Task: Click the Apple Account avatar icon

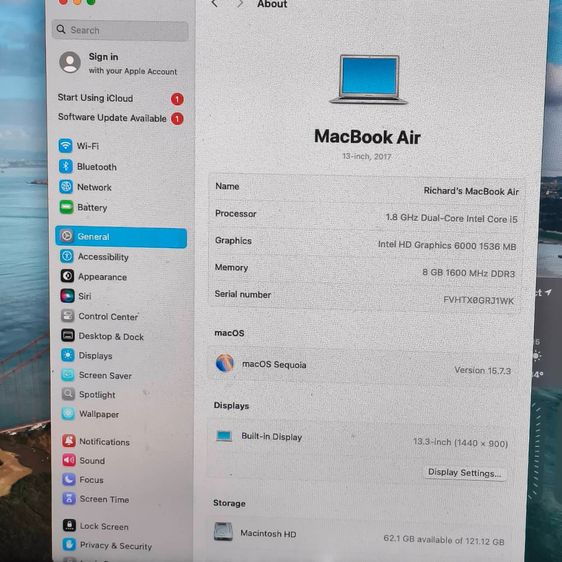Action: pyautogui.click(x=70, y=62)
